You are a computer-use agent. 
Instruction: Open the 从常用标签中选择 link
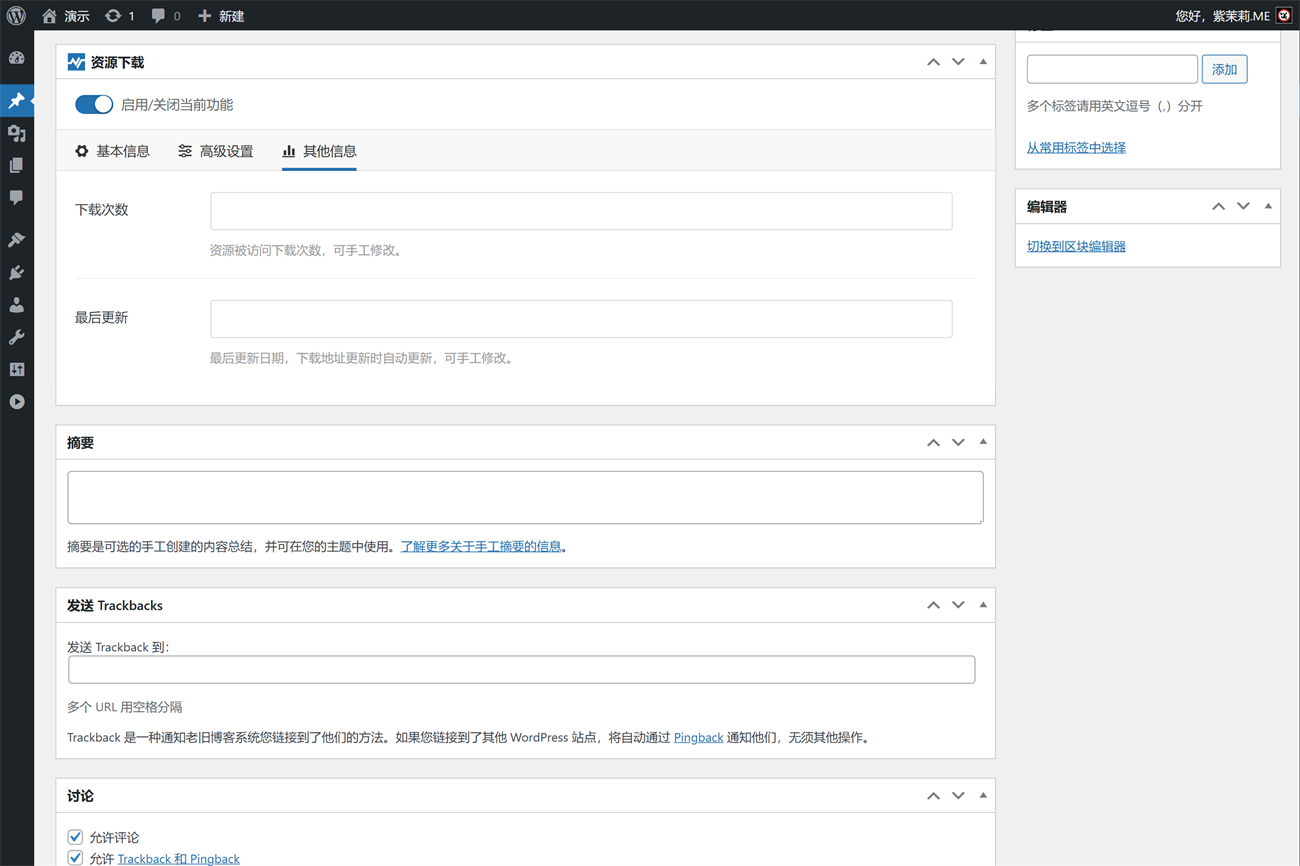(1076, 147)
